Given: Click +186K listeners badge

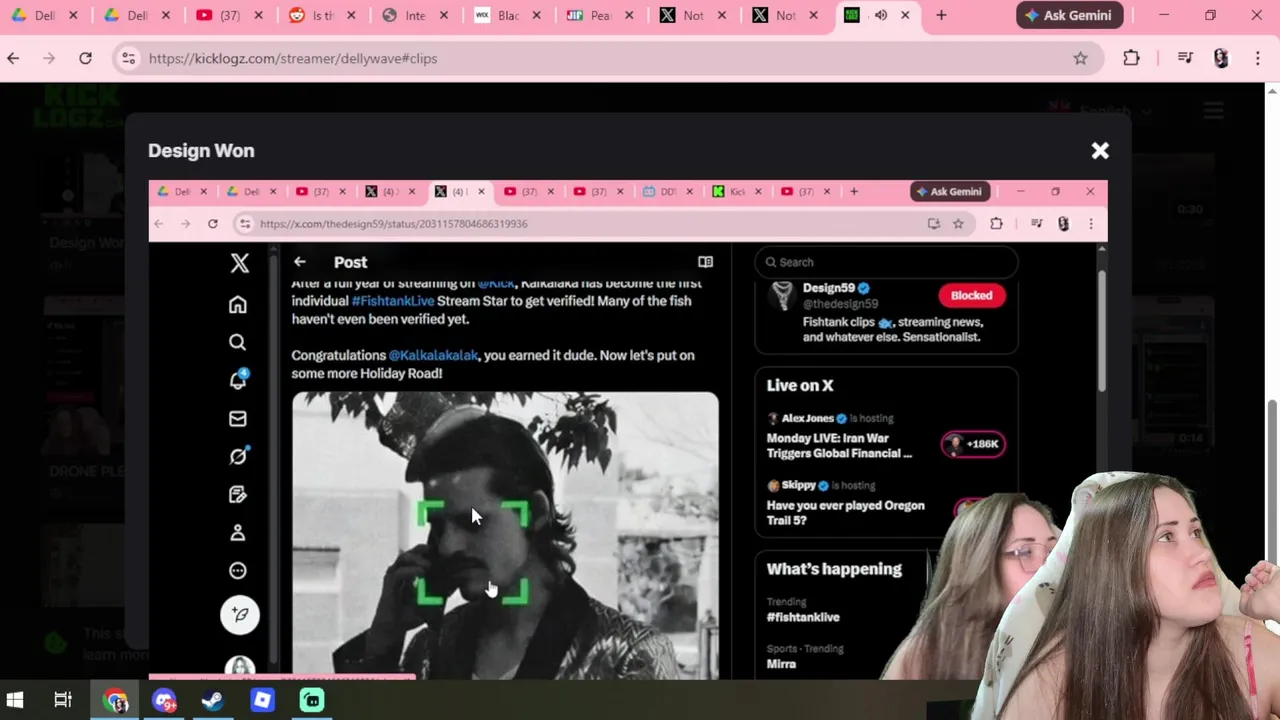Looking at the screenshot, I should point(973,444).
